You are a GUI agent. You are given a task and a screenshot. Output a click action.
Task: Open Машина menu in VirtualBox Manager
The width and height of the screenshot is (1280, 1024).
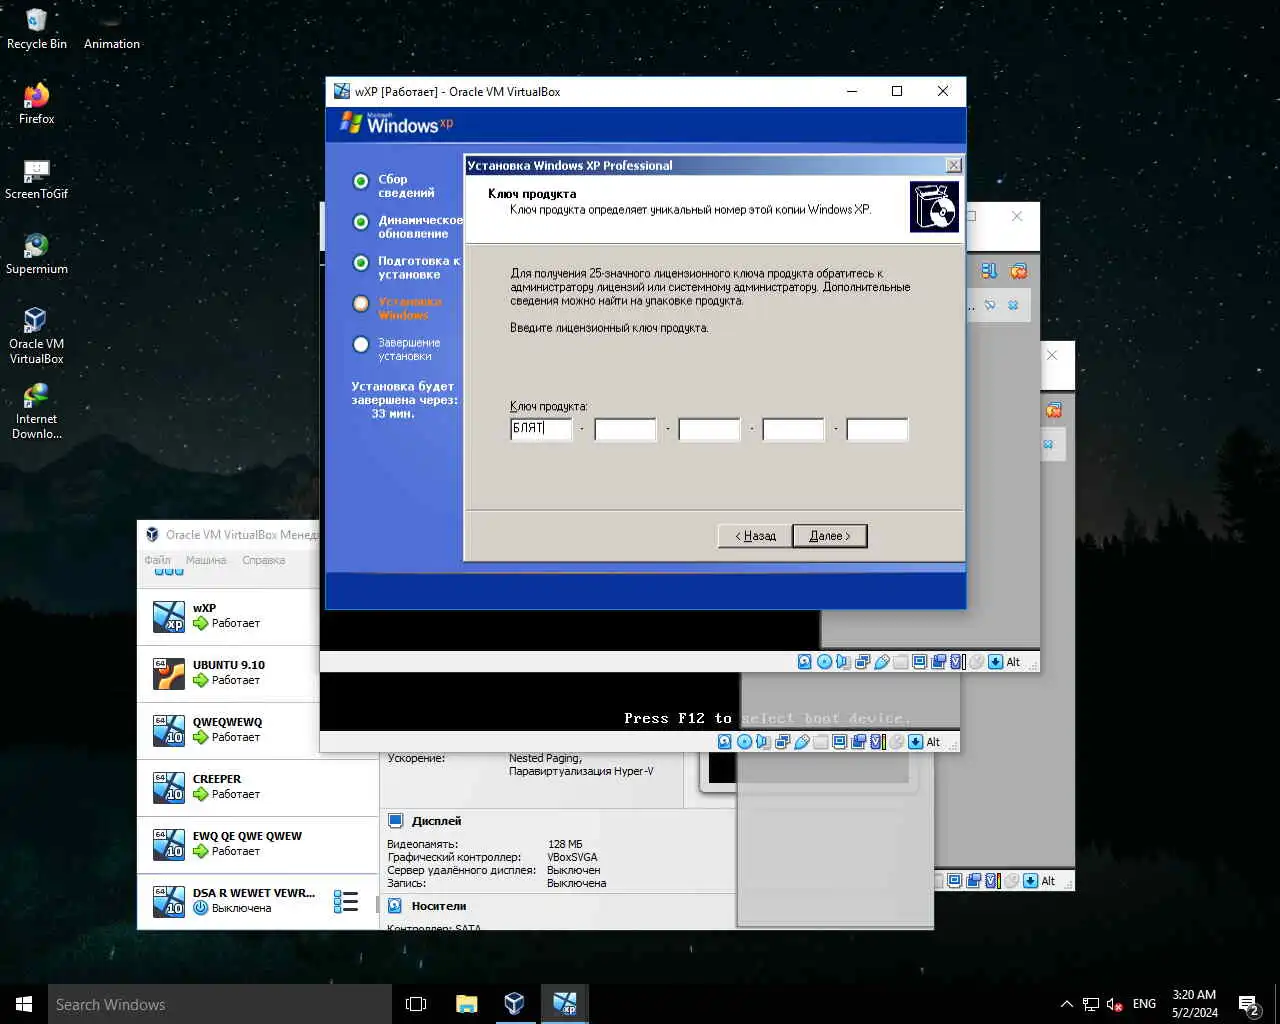206,560
